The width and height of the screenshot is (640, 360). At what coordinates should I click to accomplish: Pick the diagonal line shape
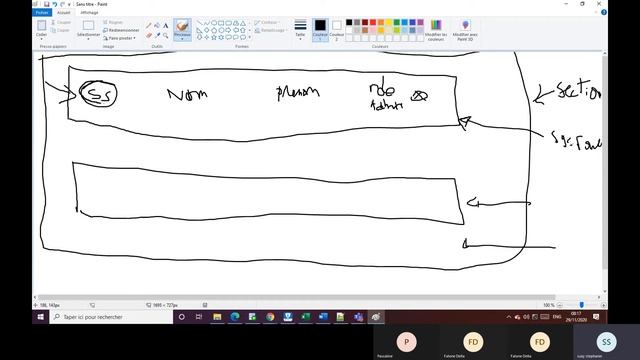pos(199,23)
